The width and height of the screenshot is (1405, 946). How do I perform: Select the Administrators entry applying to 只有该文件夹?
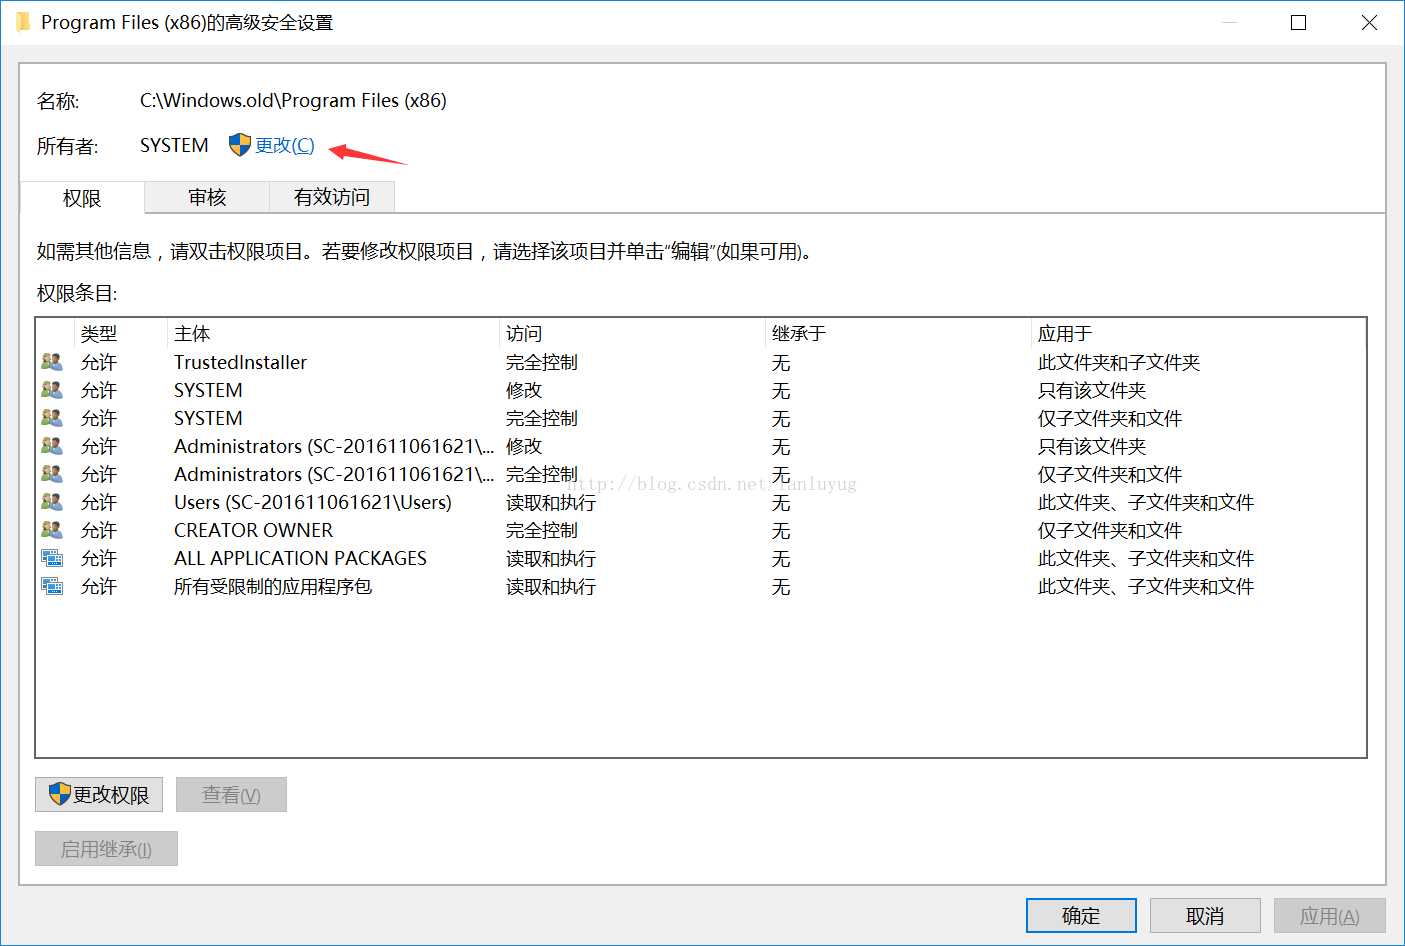coord(700,446)
